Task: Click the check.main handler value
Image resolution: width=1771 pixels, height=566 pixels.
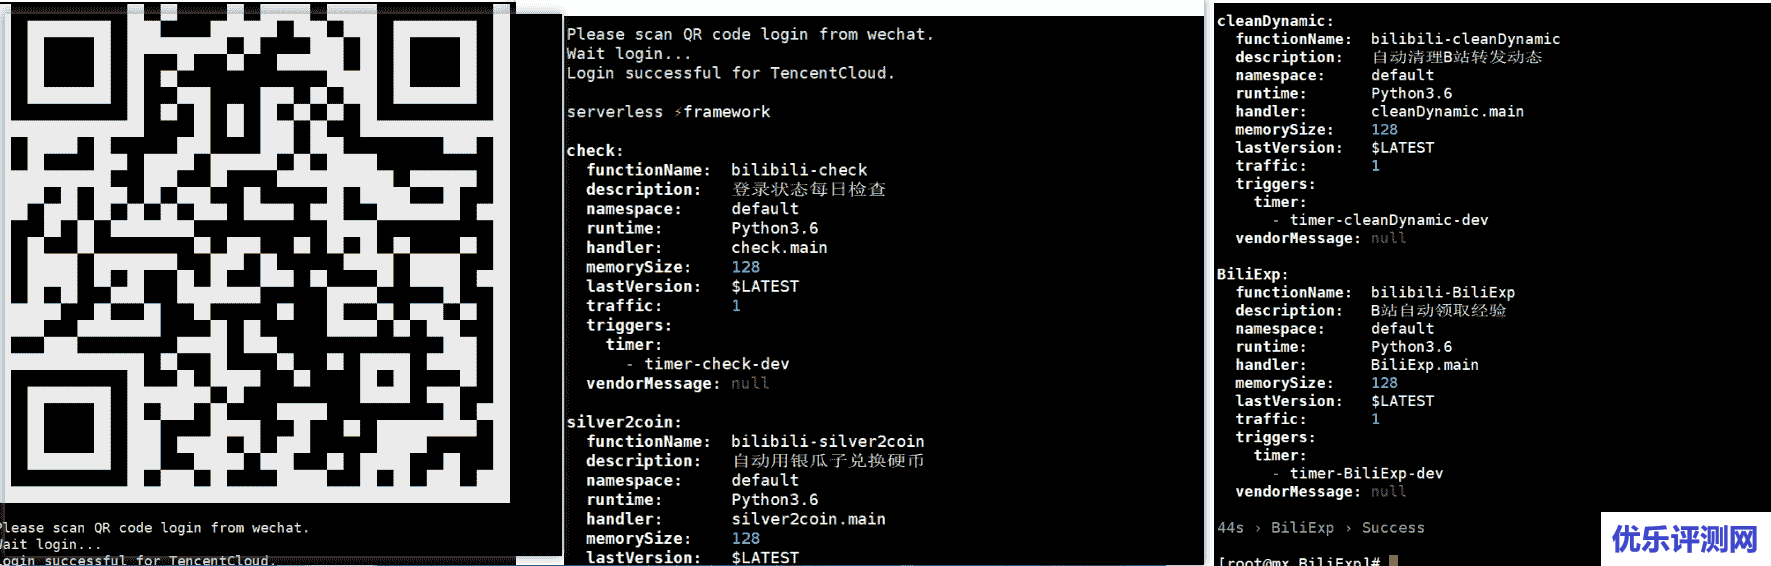Action: pyautogui.click(x=779, y=248)
